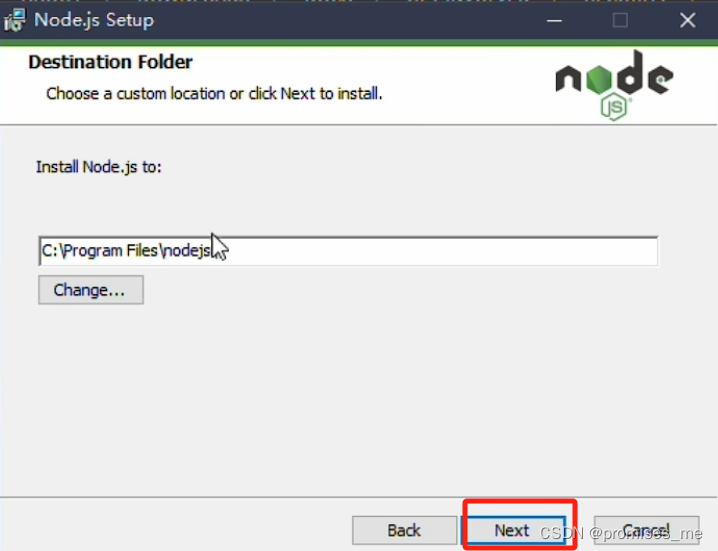This screenshot has width=718, height=551.
Task: Click the 'Node.js Setup' title text
Action: point(94,20)
